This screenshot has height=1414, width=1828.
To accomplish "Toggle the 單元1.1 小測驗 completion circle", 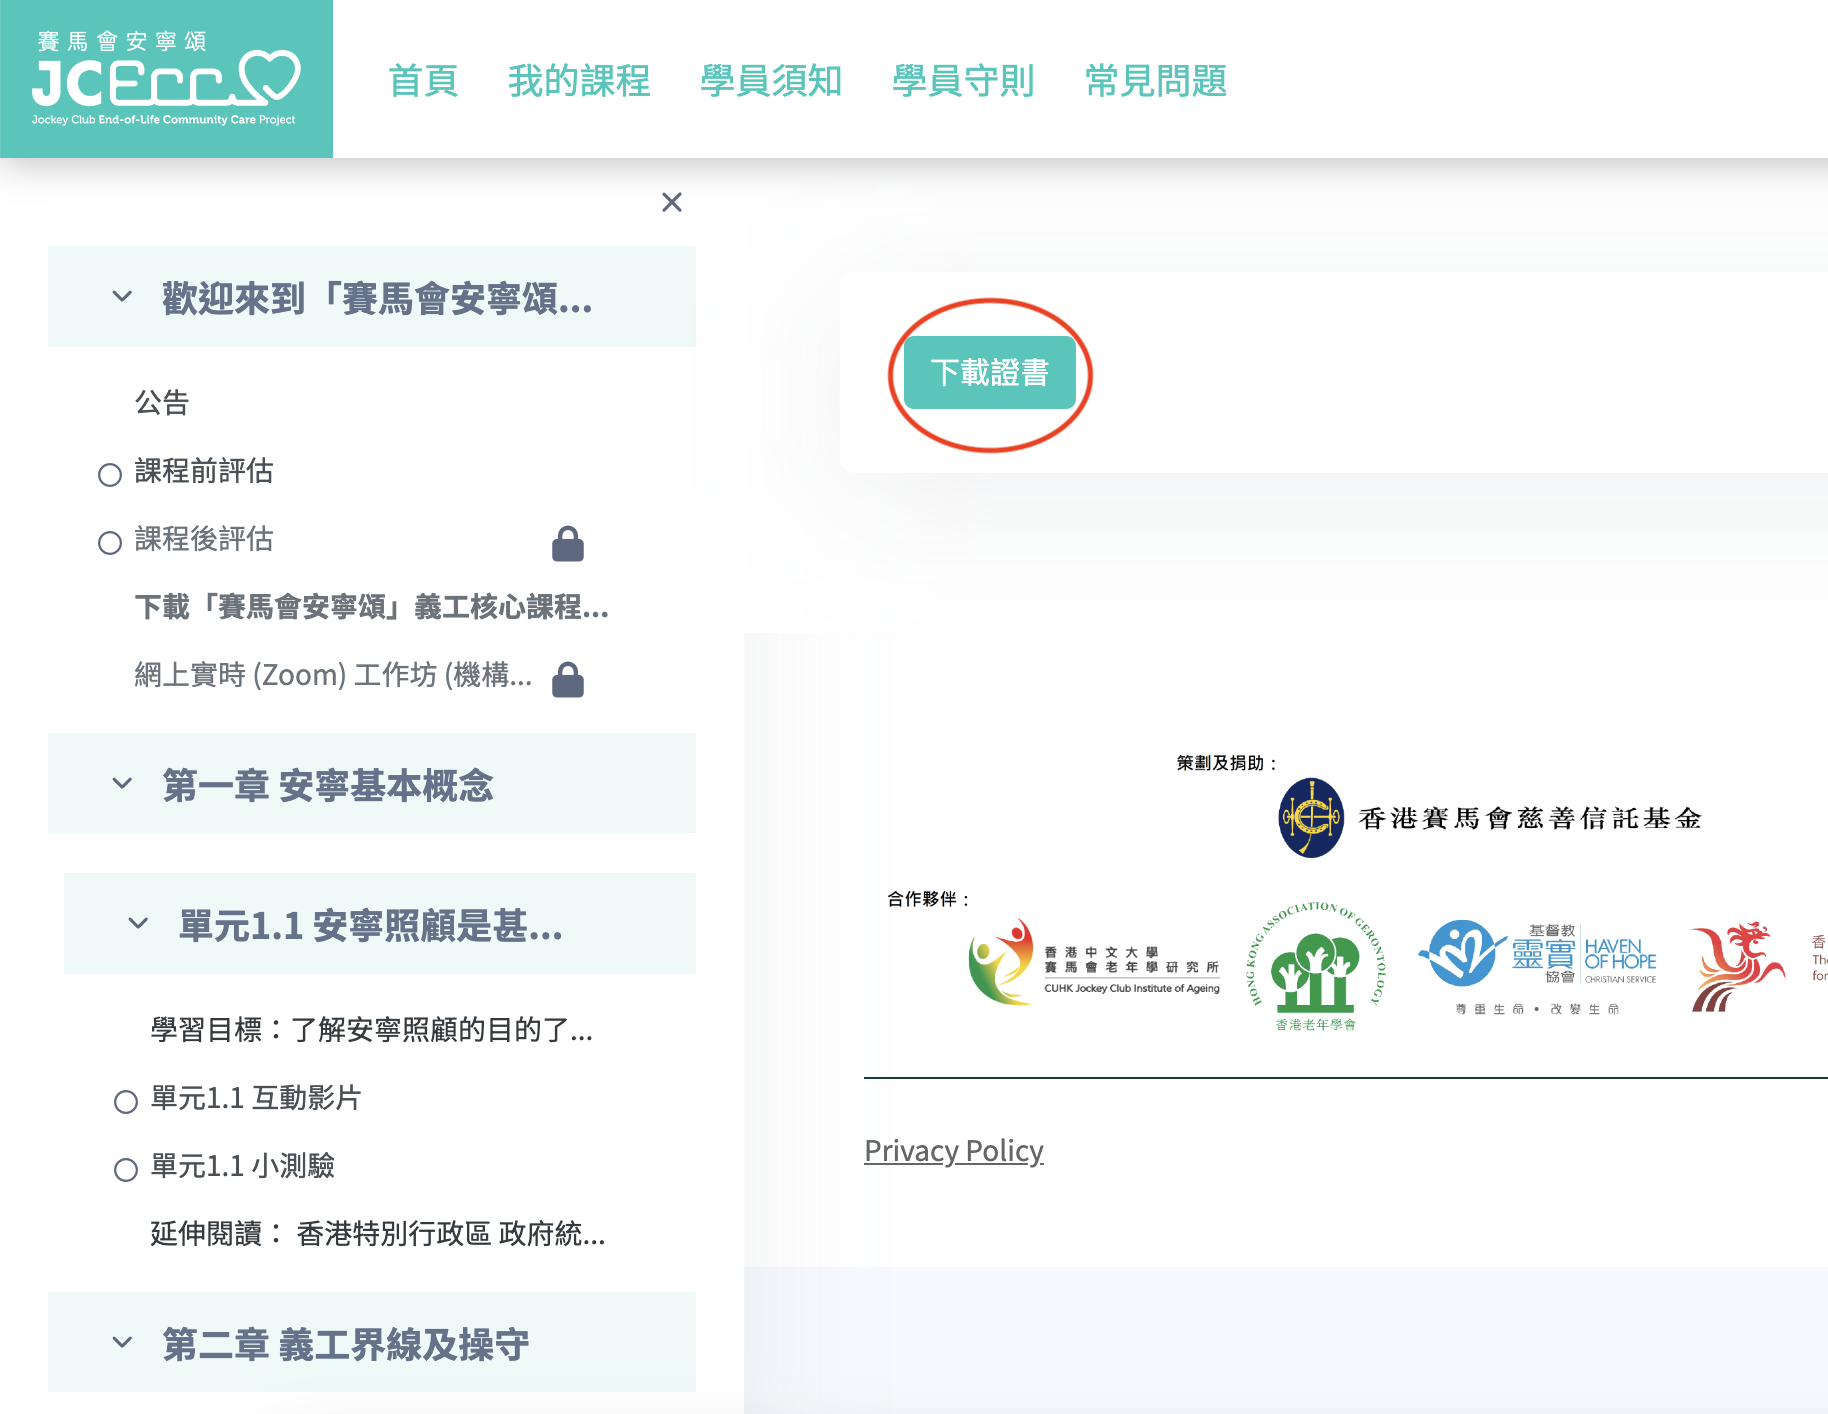I will 126,1169.
